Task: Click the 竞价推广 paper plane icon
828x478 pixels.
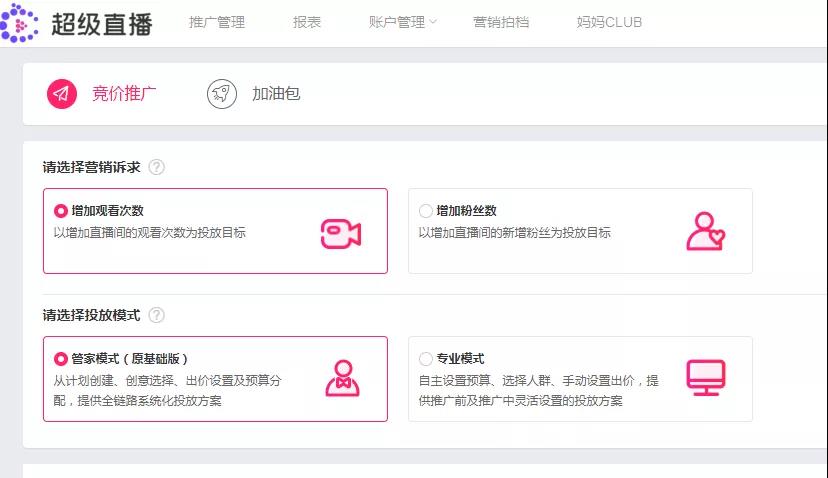Action: point(62,94)
